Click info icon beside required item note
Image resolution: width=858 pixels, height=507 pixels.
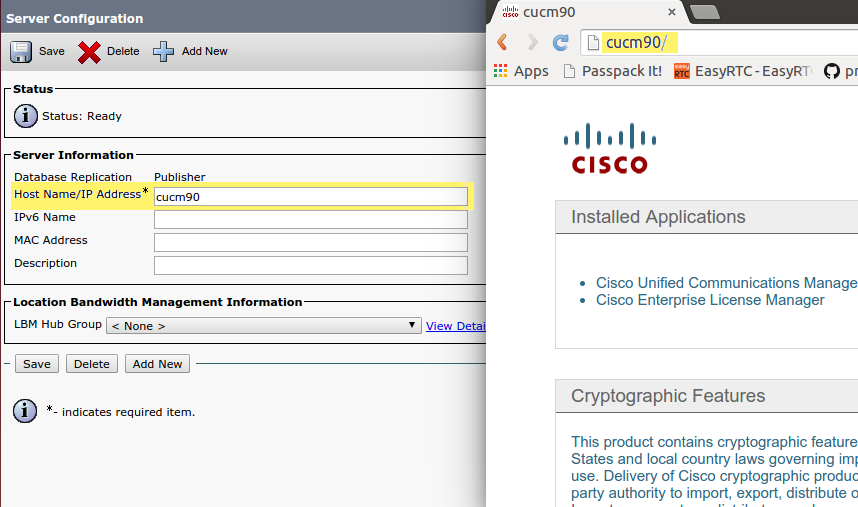(x=25, y=411)
